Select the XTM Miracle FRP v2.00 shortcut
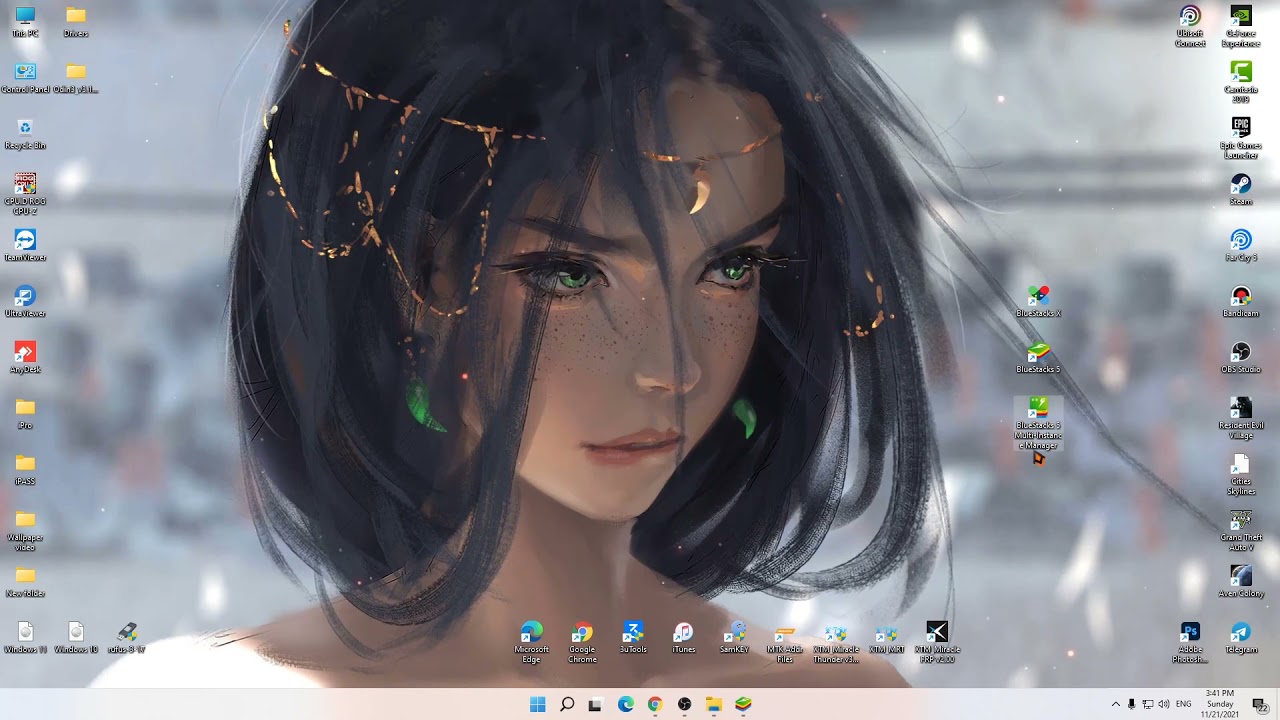The height and width of the screenshot is (720, 1280). pos(937,642)
